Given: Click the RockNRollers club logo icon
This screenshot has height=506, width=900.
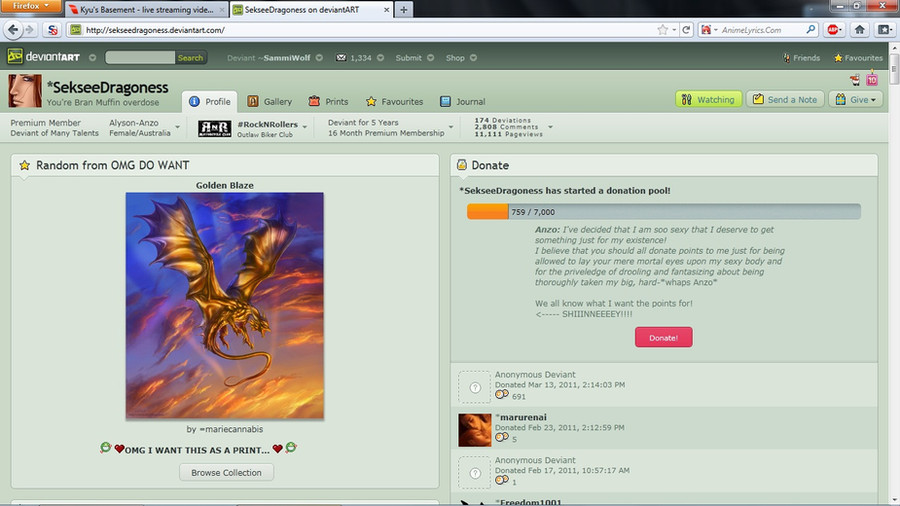Looking at the screenshot, I should (214, 129).
